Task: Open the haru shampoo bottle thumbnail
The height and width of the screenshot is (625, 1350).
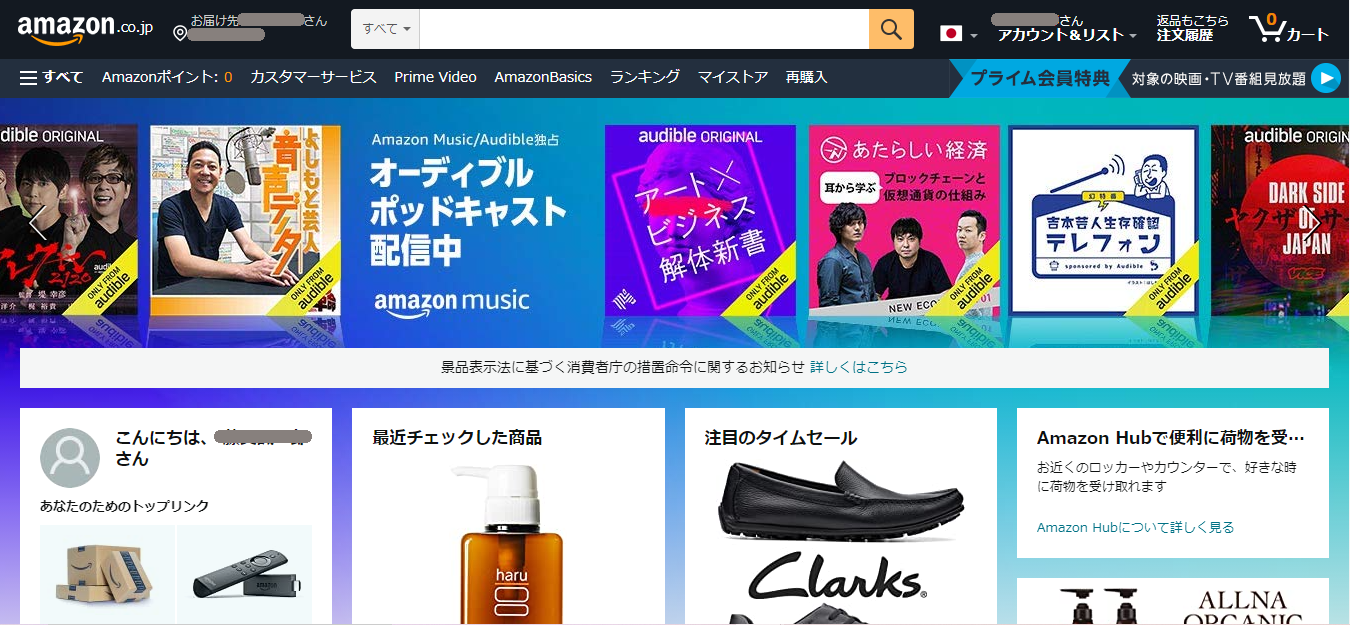Action: [508, 545]
